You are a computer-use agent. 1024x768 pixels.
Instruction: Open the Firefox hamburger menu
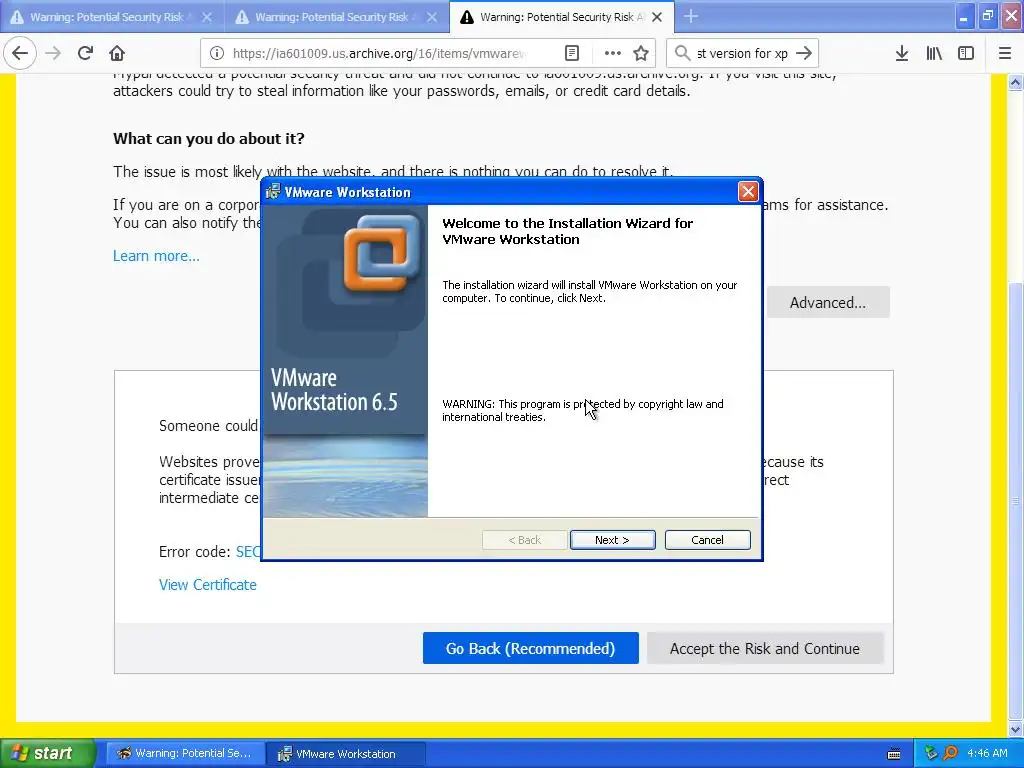pos(1005,53)
